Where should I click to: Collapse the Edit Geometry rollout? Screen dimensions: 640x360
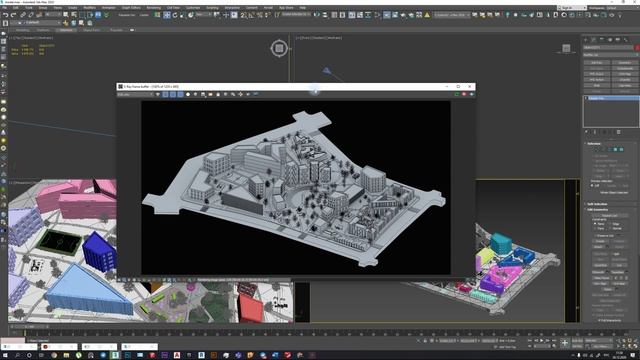coord(597,210)
